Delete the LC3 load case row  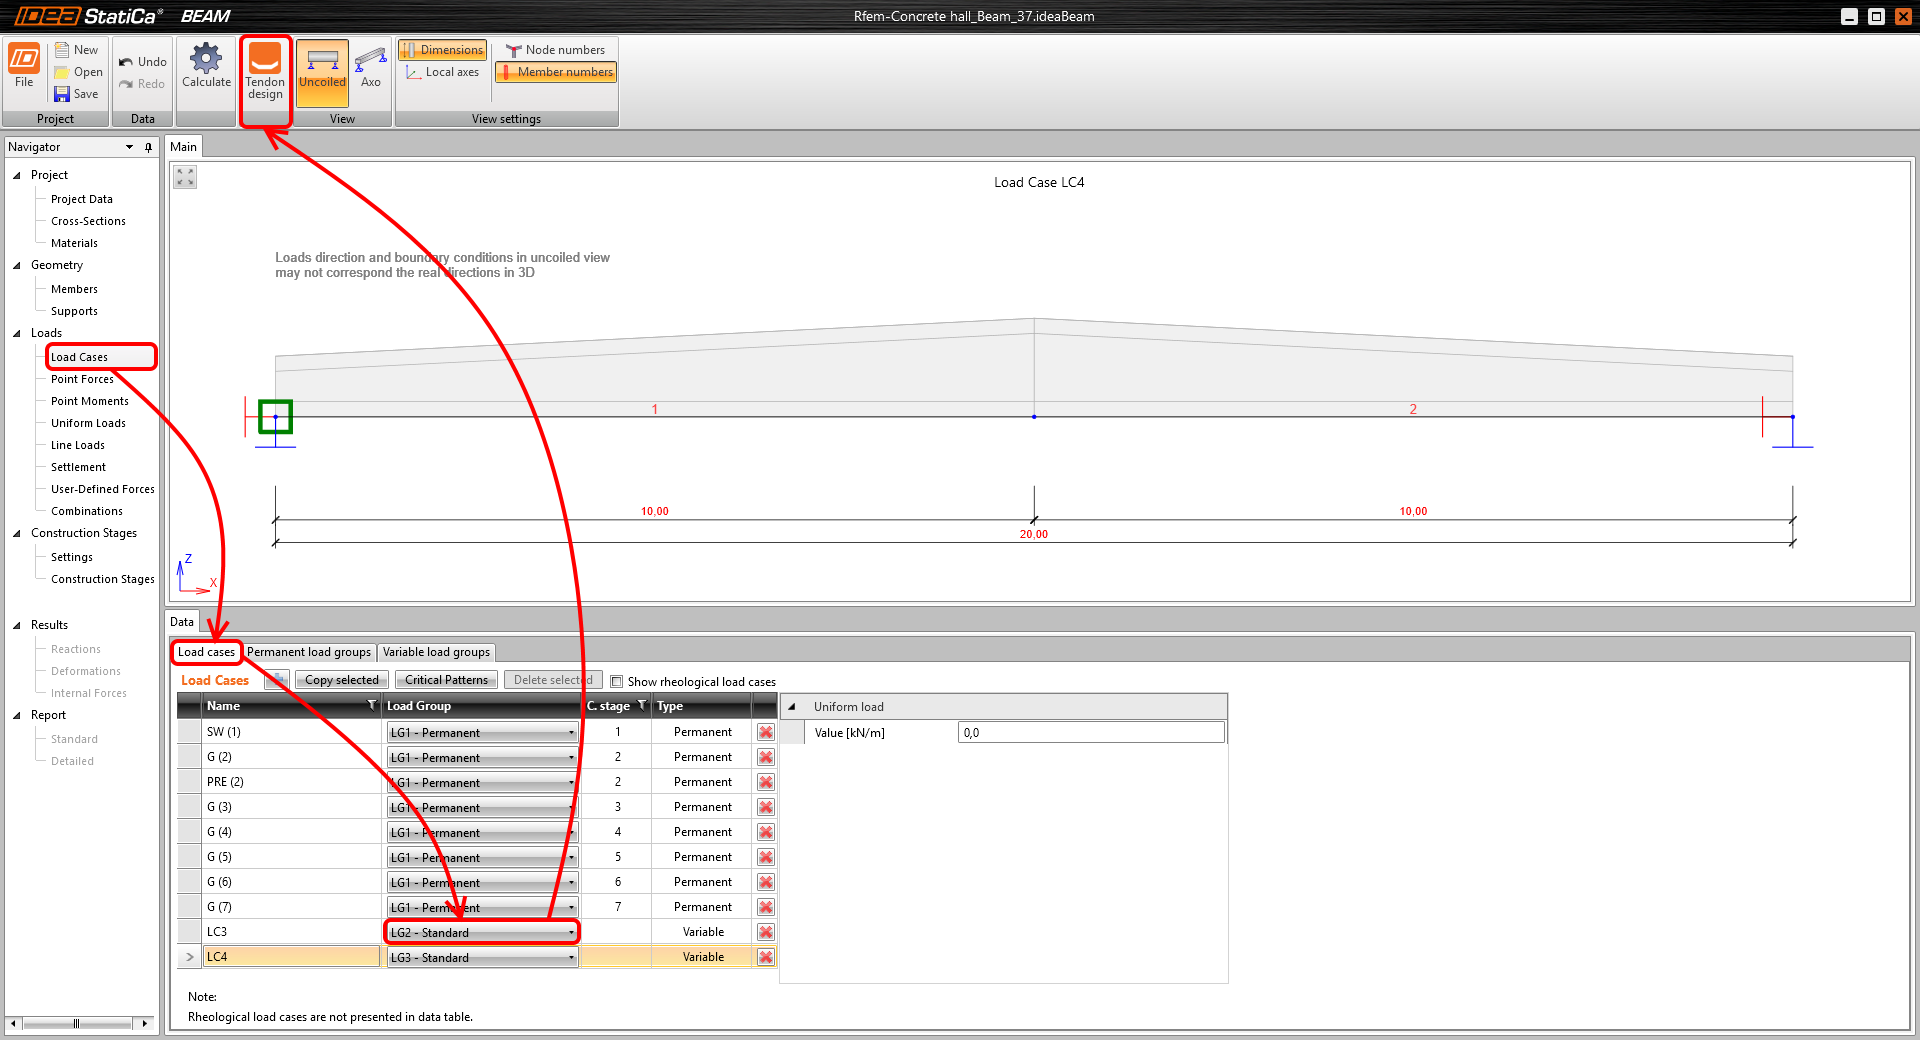point(765,932)
